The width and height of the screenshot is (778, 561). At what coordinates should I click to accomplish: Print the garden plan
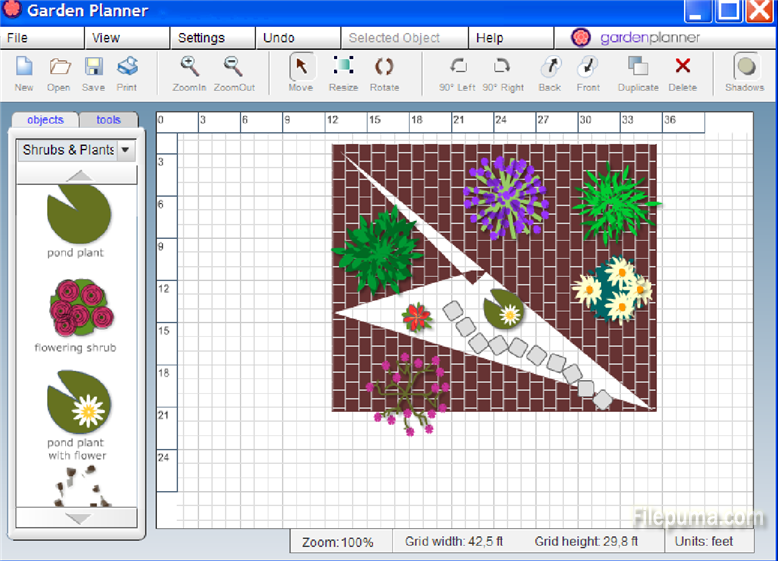(x=127, y=68)
